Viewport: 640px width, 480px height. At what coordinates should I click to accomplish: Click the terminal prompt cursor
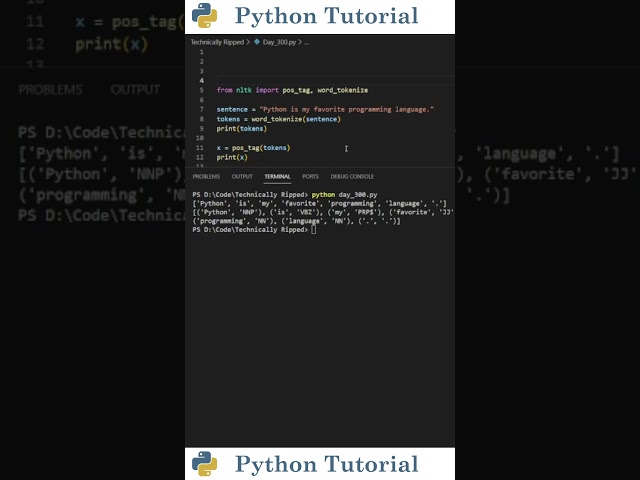point(313,229)
